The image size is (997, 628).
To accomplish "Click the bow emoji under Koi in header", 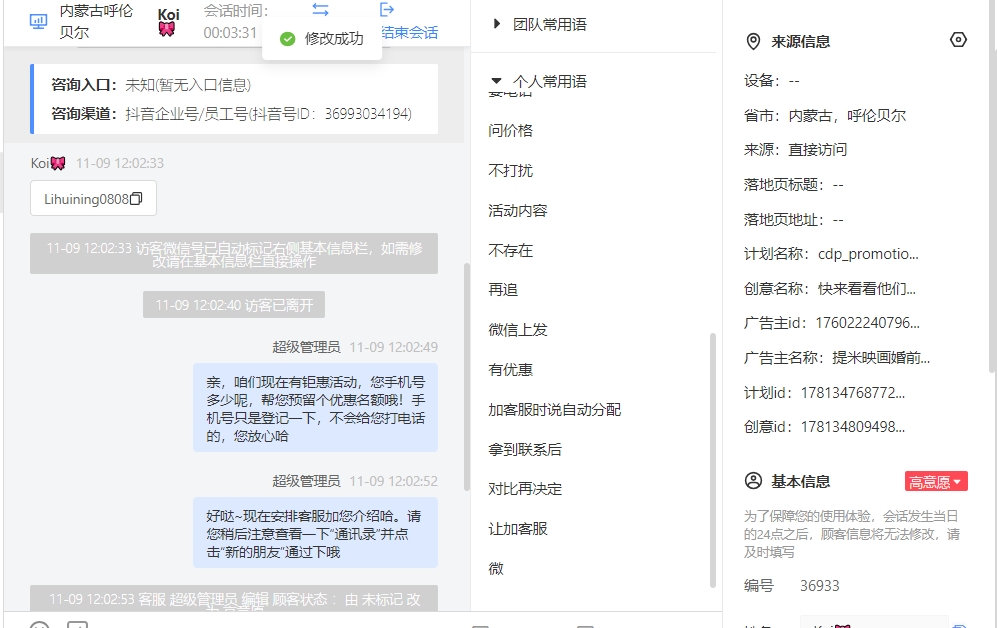I will (167, 29).
